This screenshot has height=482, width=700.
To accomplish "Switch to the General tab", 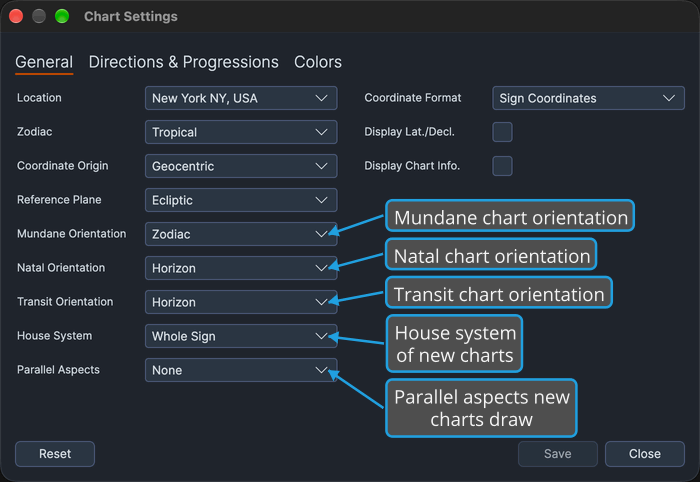I will 44,62.
